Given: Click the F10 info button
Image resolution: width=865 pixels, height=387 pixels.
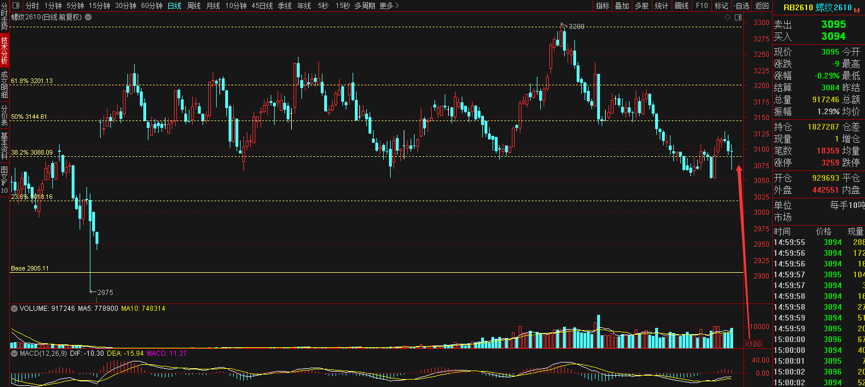Looking at the screenshot, I should point(701,6).
